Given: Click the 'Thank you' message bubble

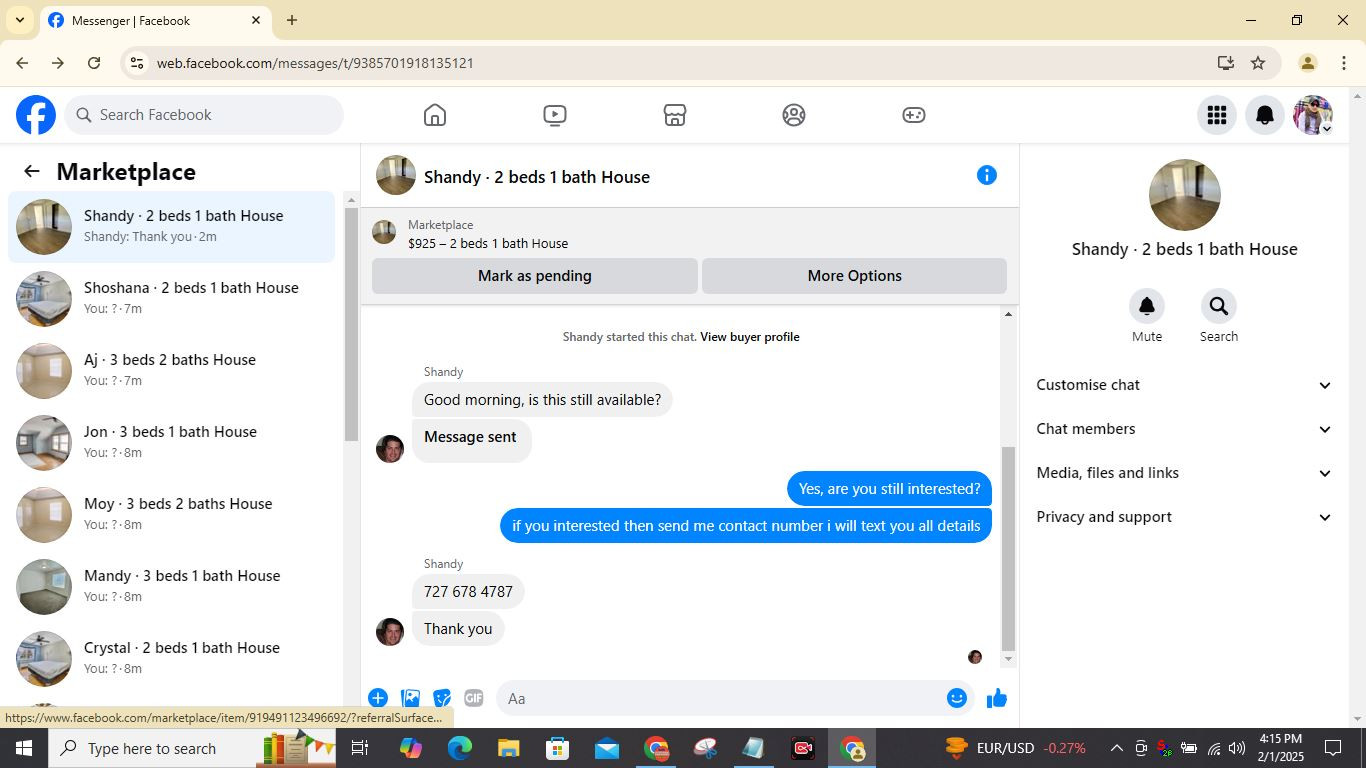Looking at the screenshot, I should (458, 629).
